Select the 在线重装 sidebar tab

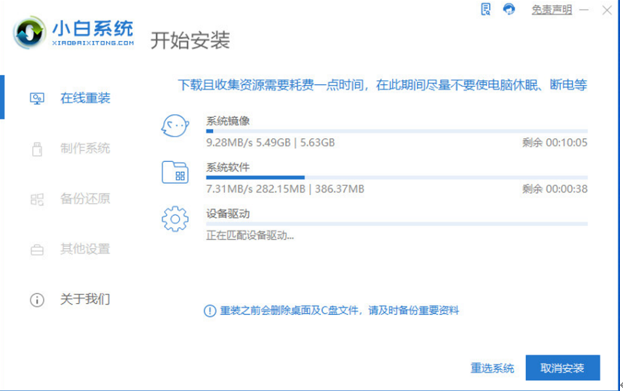70,98
